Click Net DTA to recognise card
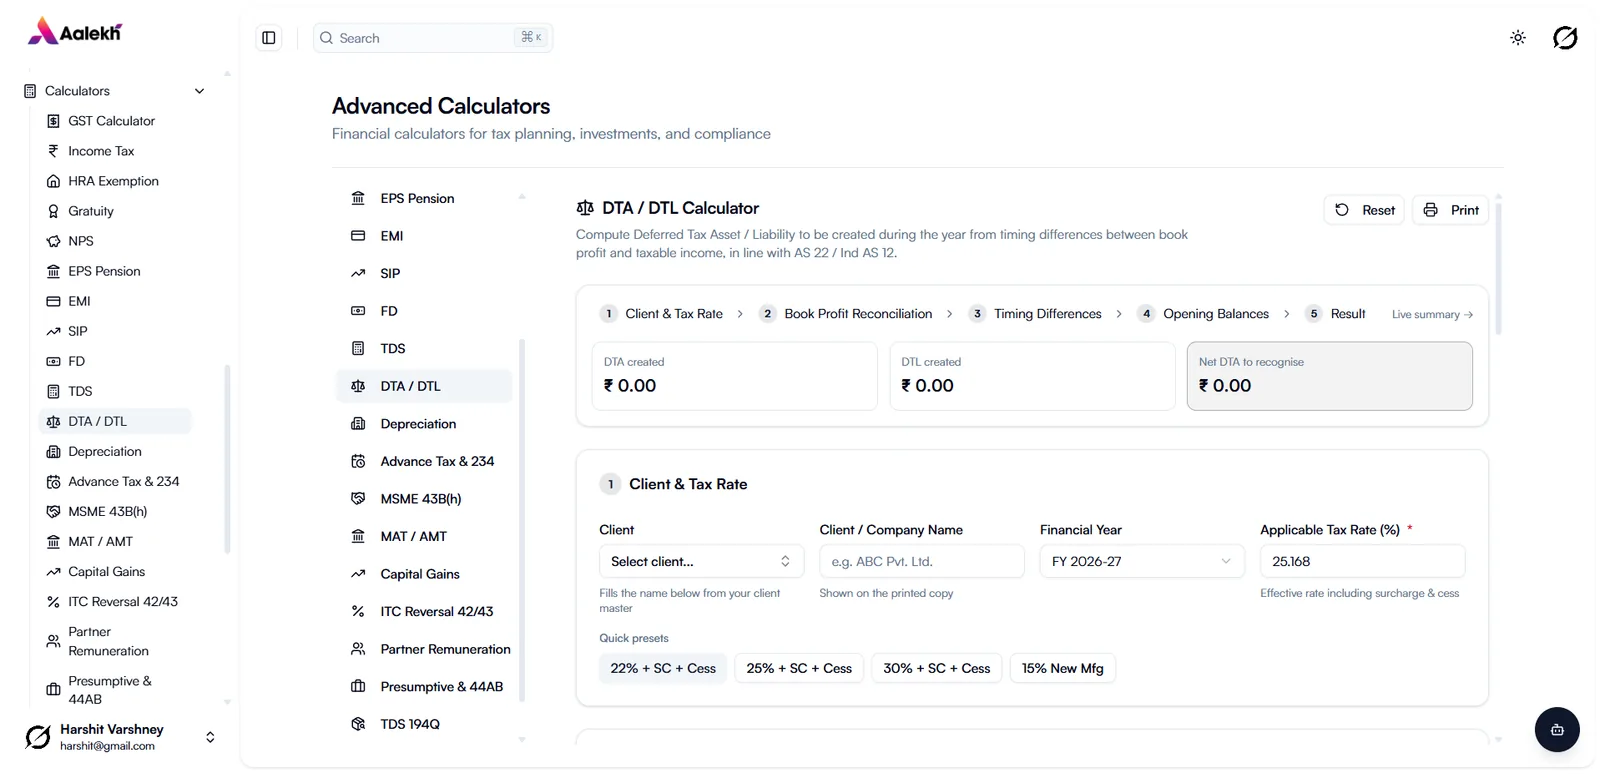The width and height of the screenshot is (1600, 774). tap(1329, 376)
